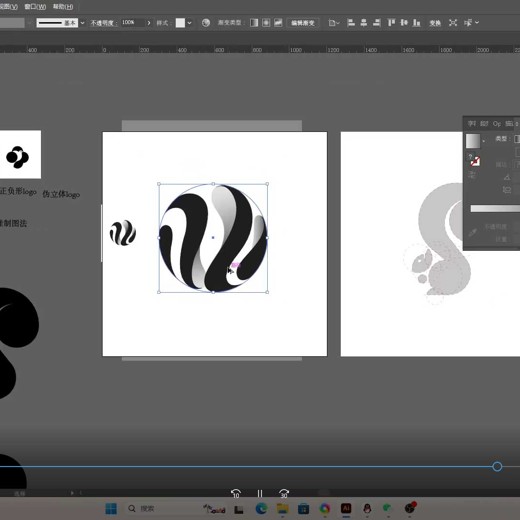Image resolution: width=520 pixels, height=520 pixels.
Task: Click the 编辑渐变 button
Action: 303,23
